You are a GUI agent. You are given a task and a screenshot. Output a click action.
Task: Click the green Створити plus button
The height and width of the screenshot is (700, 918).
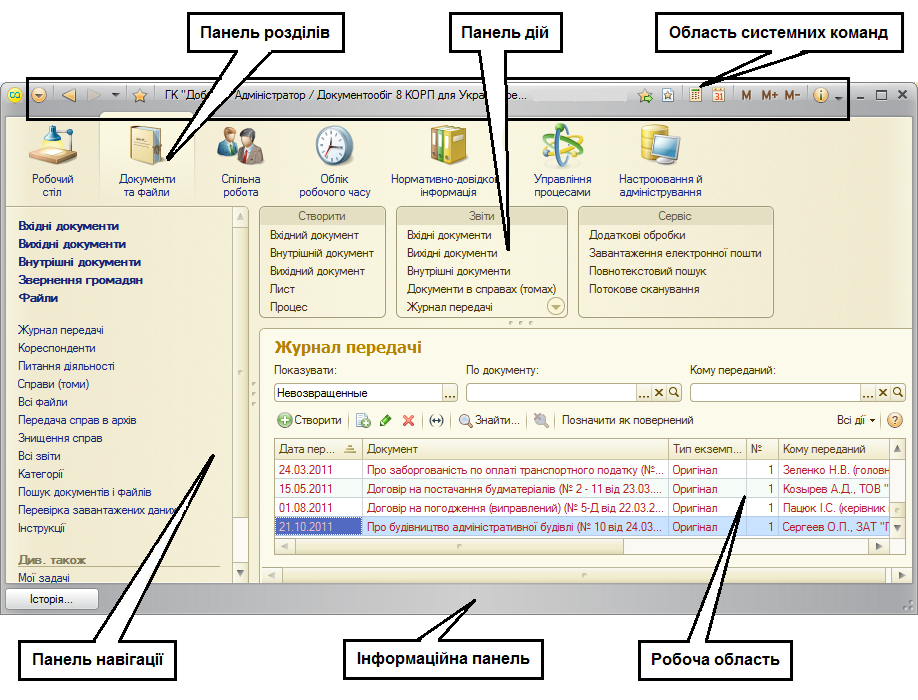click(x=309, y=420)
